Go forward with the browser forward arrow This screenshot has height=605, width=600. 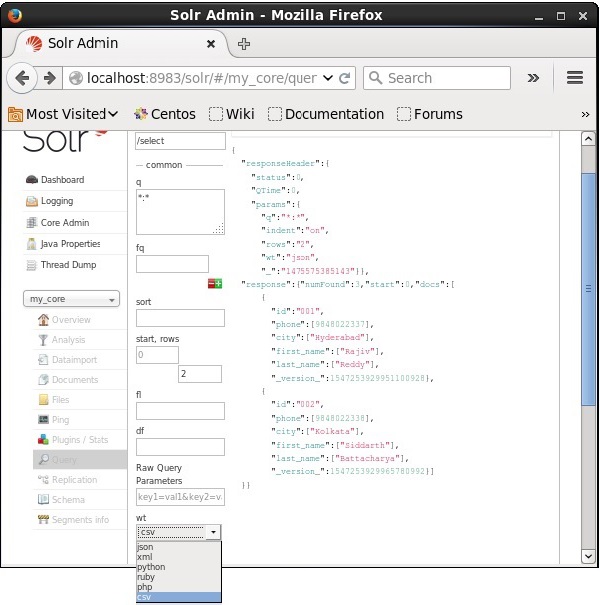49,78
